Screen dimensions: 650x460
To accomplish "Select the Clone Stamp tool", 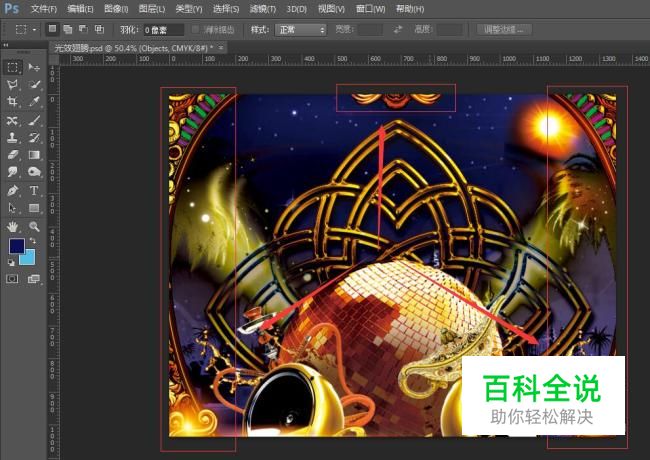I will pyautogui.click(x=12, y=138).
